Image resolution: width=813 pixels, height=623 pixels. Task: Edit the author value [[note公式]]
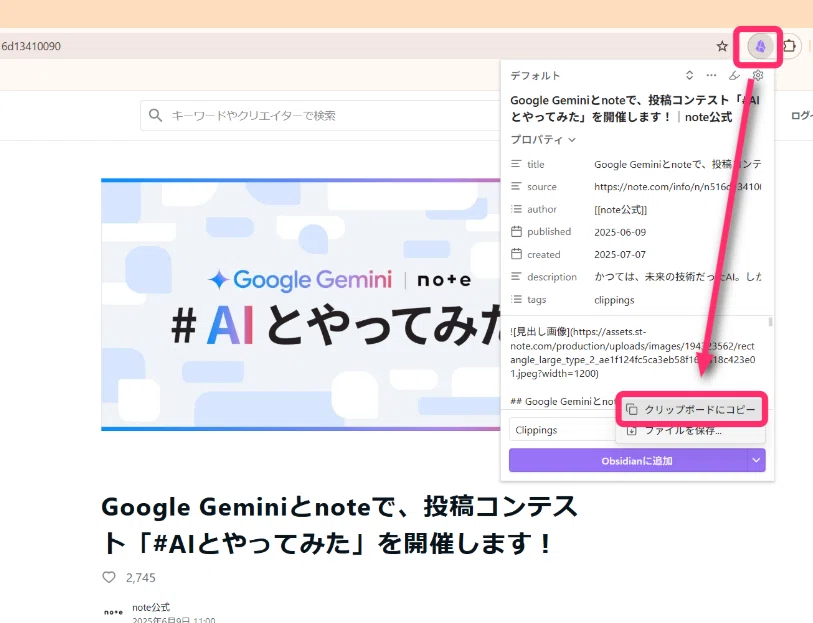click(620, 209)
